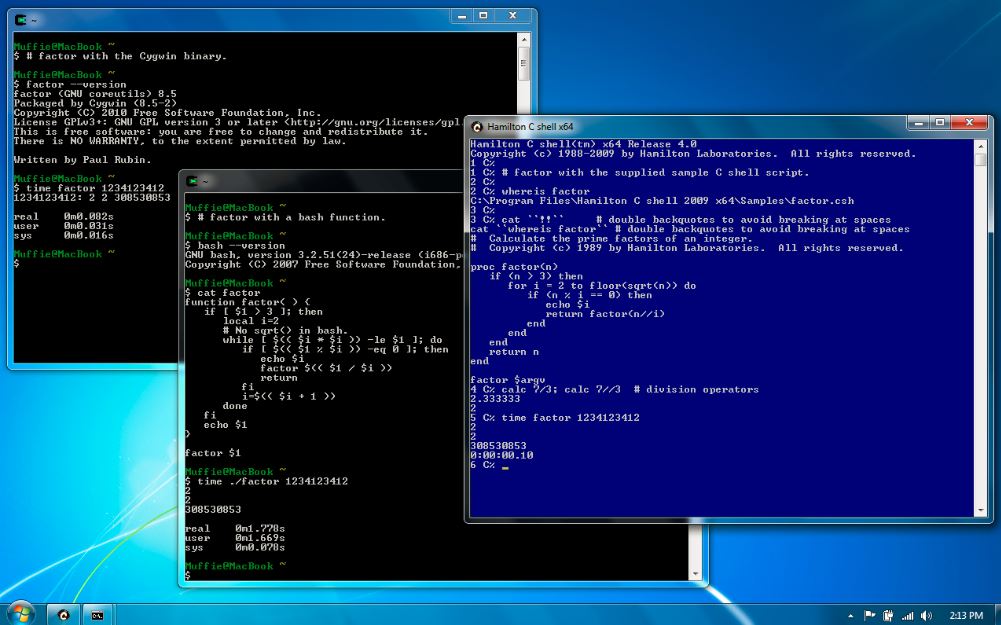Minimize the rear Cygwin factor window
1001x625 pixels.
click(462, 16)
